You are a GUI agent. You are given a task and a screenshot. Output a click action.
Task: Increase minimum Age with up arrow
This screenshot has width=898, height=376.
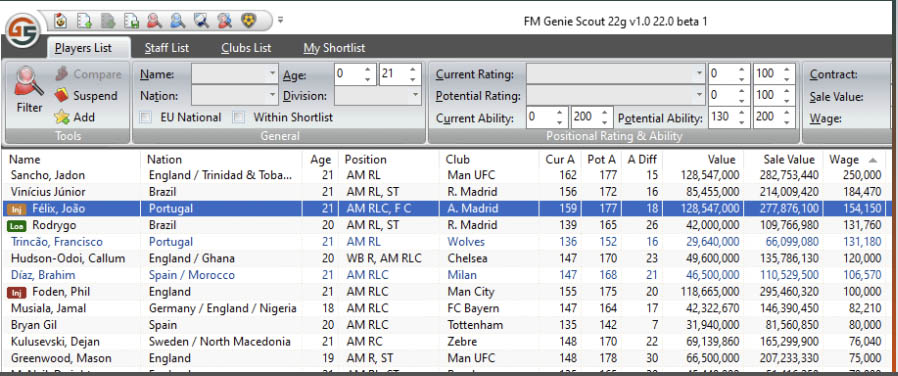click(368, 69)
